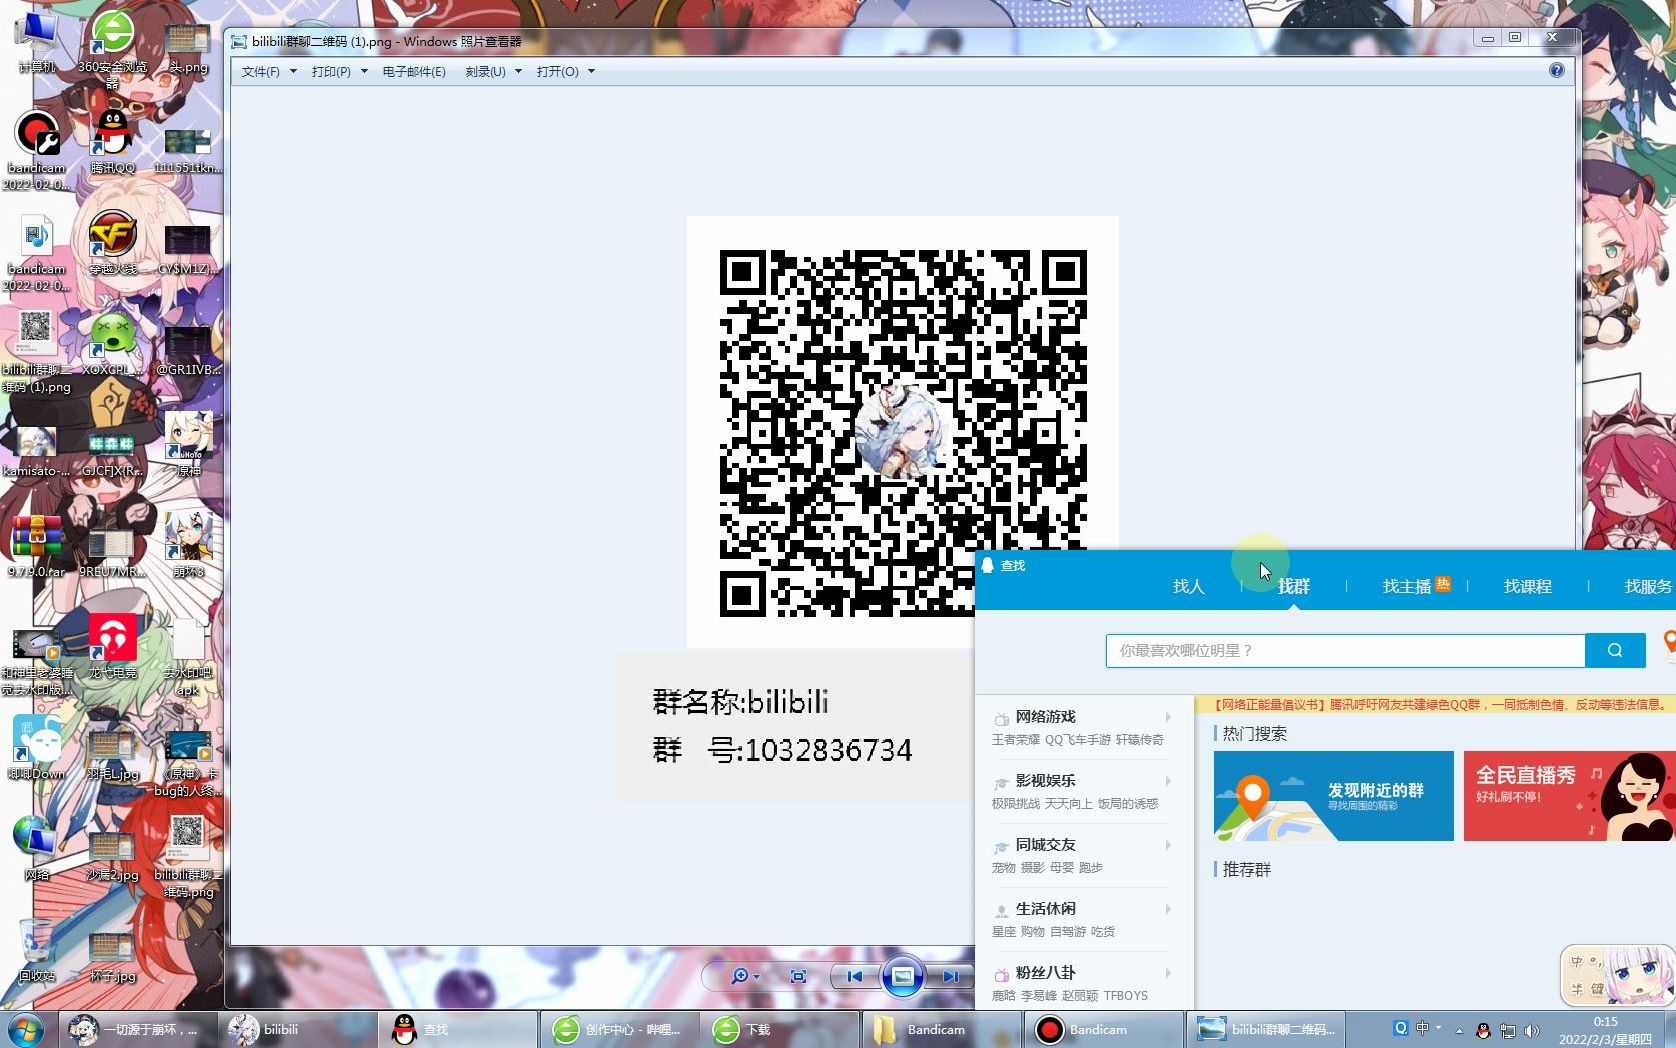This screenshot has height=1048, width=1676.
Task: Open the 文件(F) menu in Photo Viewer
Action: (x=268, y=72)
